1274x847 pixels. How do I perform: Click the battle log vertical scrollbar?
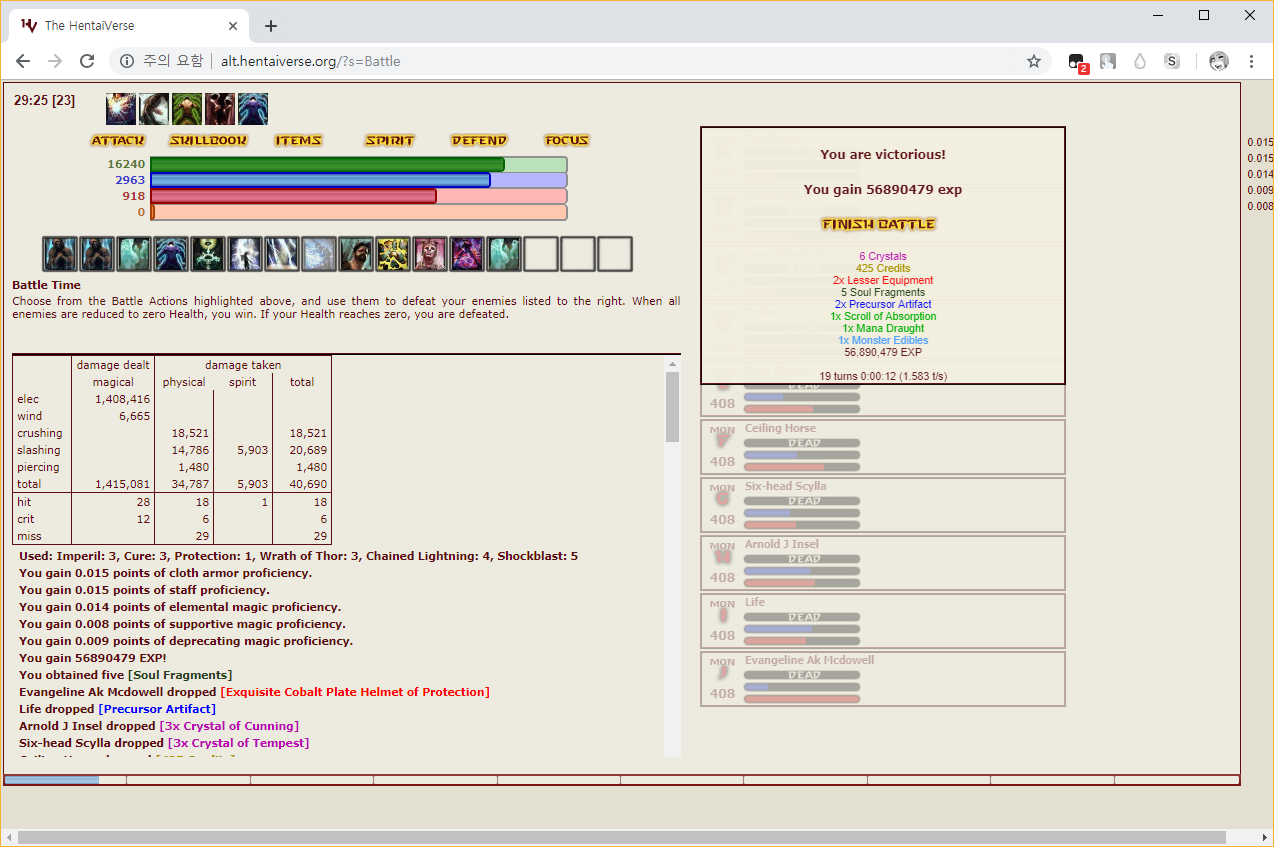672,405
